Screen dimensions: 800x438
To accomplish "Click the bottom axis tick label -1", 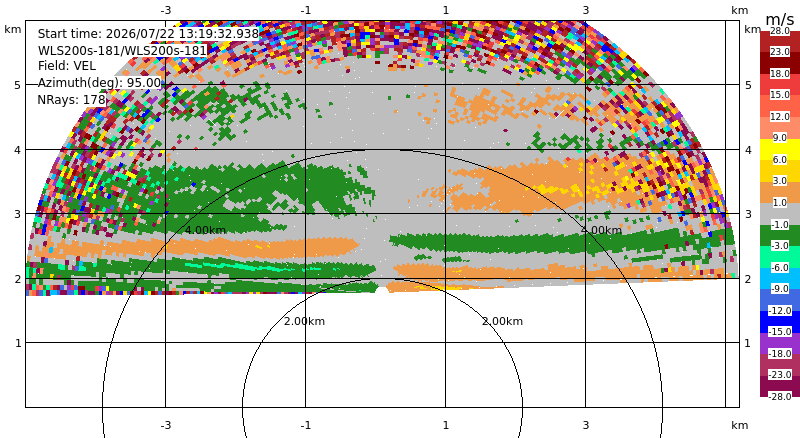I will click(x=305, y=425).
